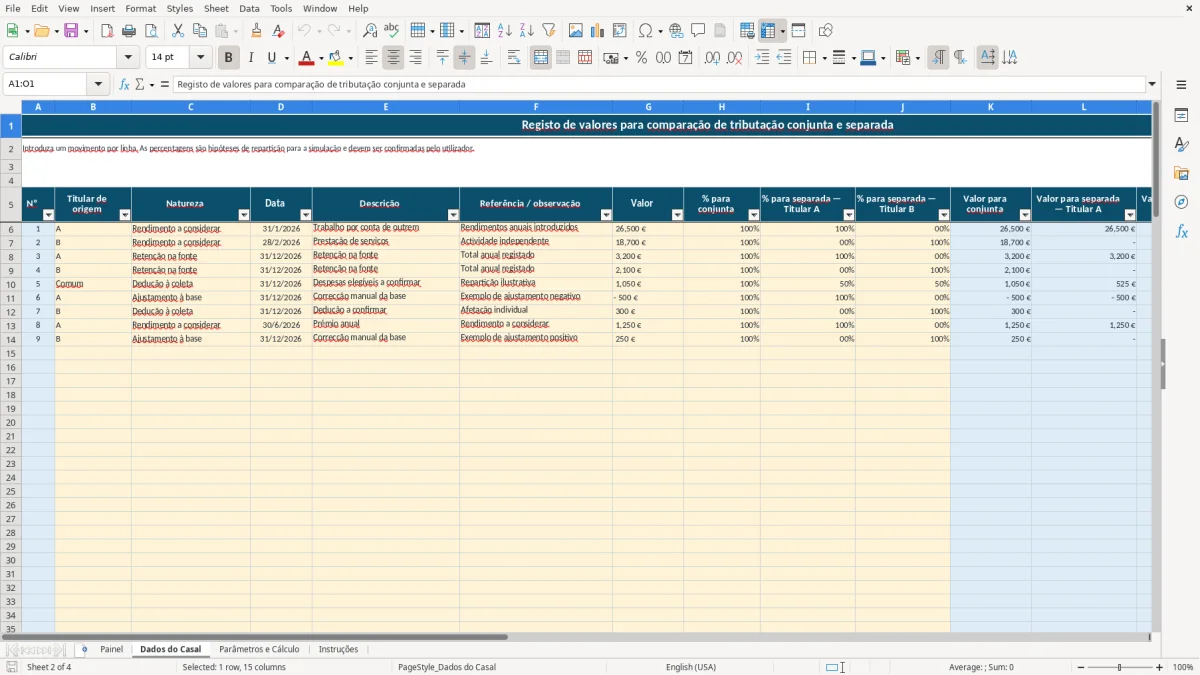Toggle the AutoFilter funnel icon
This screenshot has width=1200, height=675.
(x=548, y=31)
